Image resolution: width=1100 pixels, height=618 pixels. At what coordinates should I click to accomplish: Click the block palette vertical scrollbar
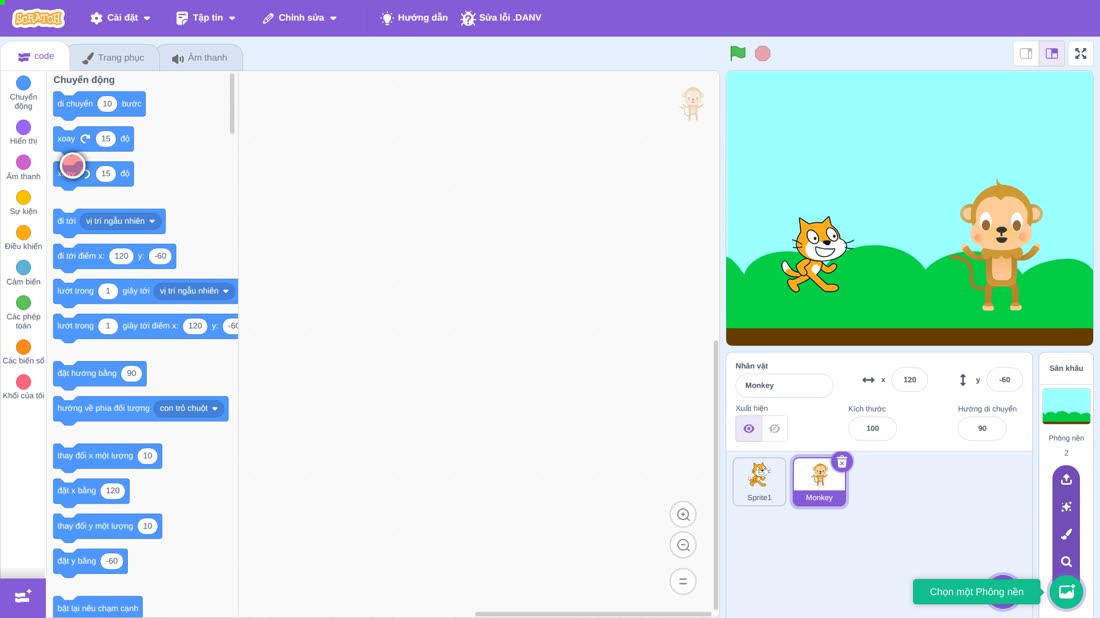tap(232, 104)
